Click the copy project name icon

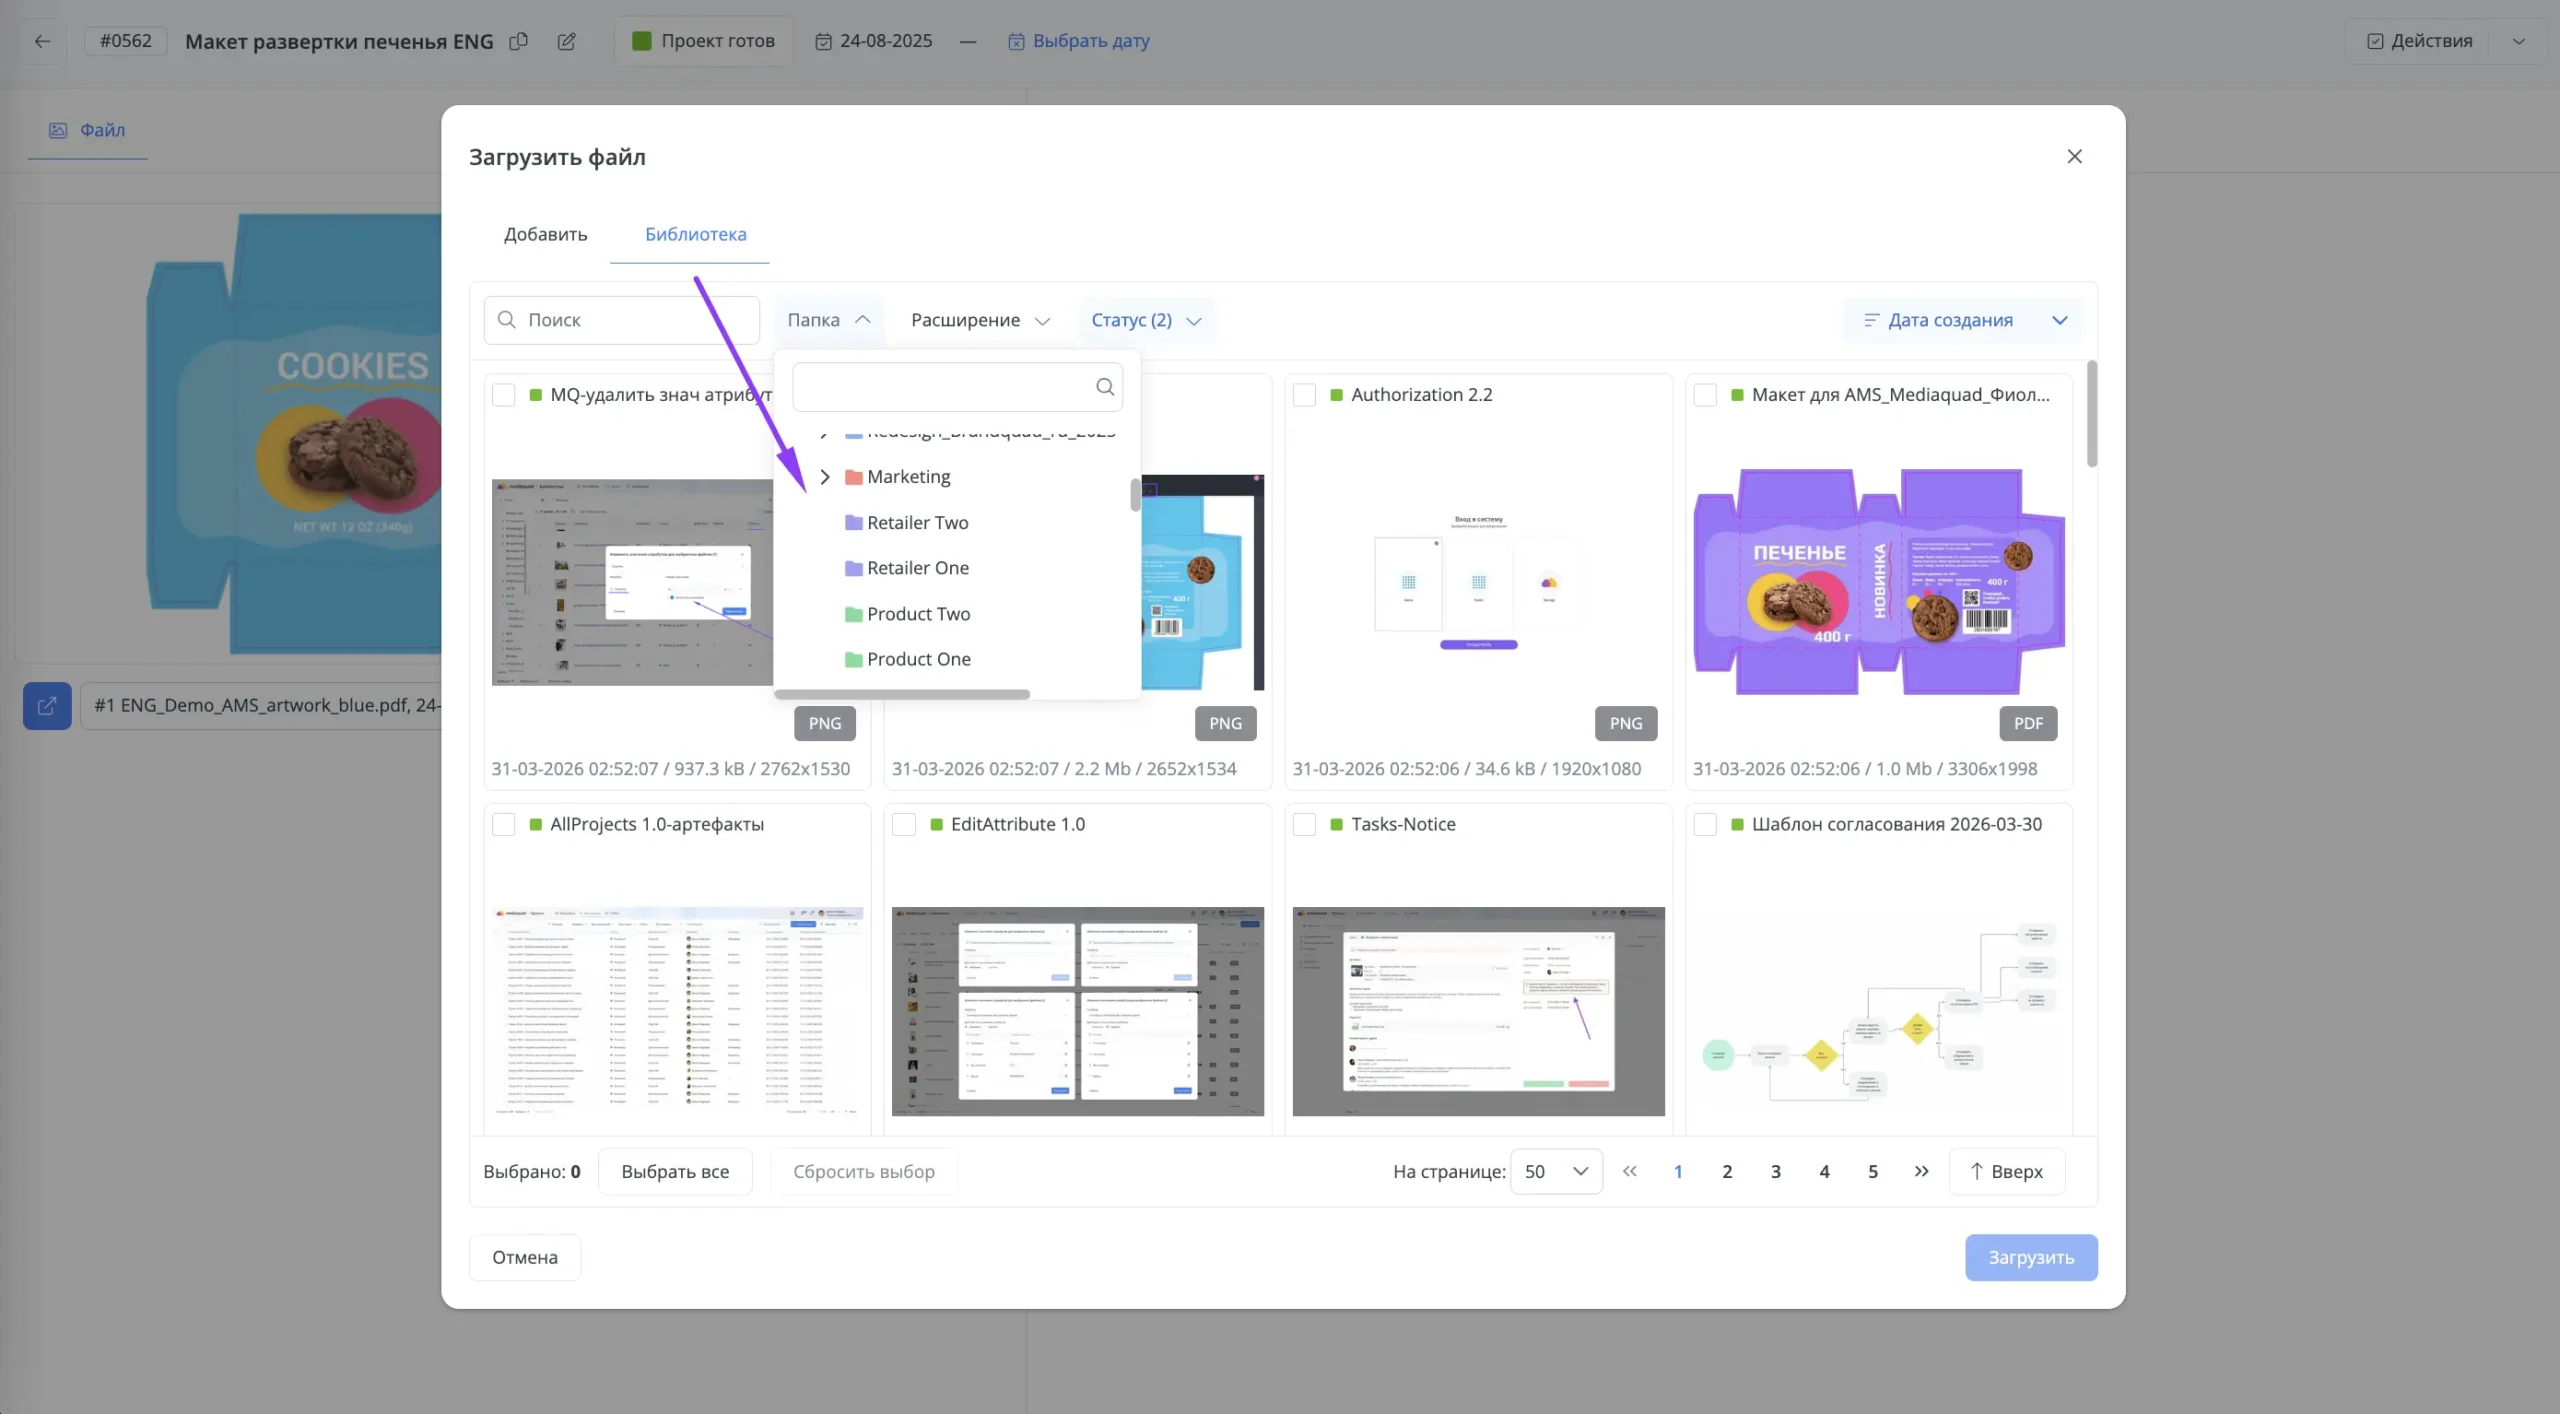(518, 41)
